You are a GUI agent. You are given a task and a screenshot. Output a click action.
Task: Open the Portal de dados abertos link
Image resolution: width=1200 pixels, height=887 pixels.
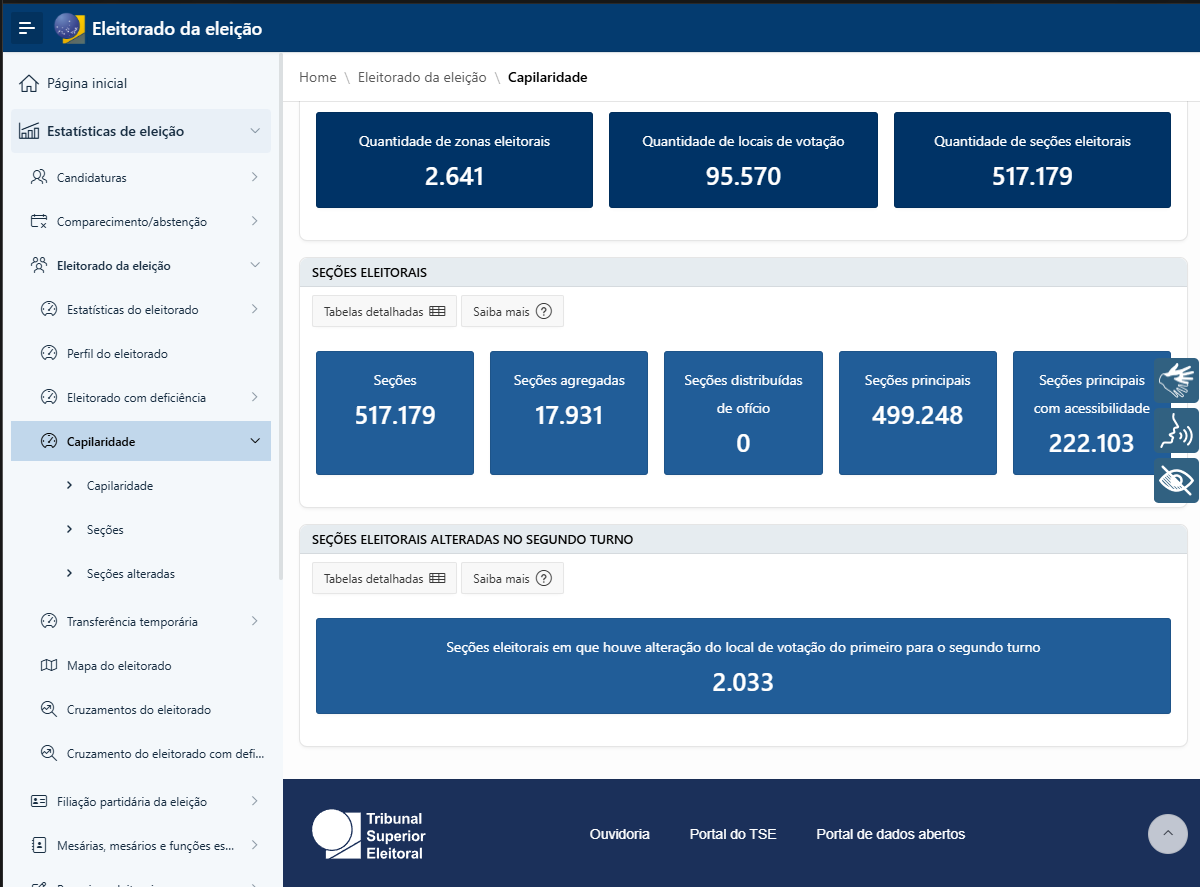[891, 834]
